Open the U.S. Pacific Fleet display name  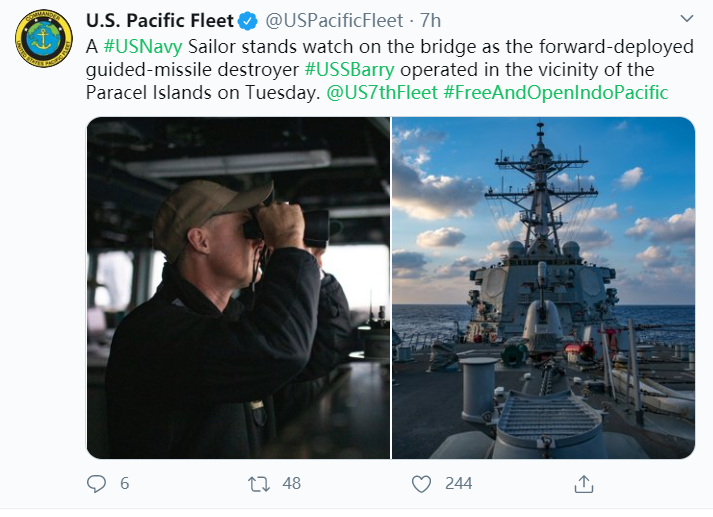tap(160, 20)
